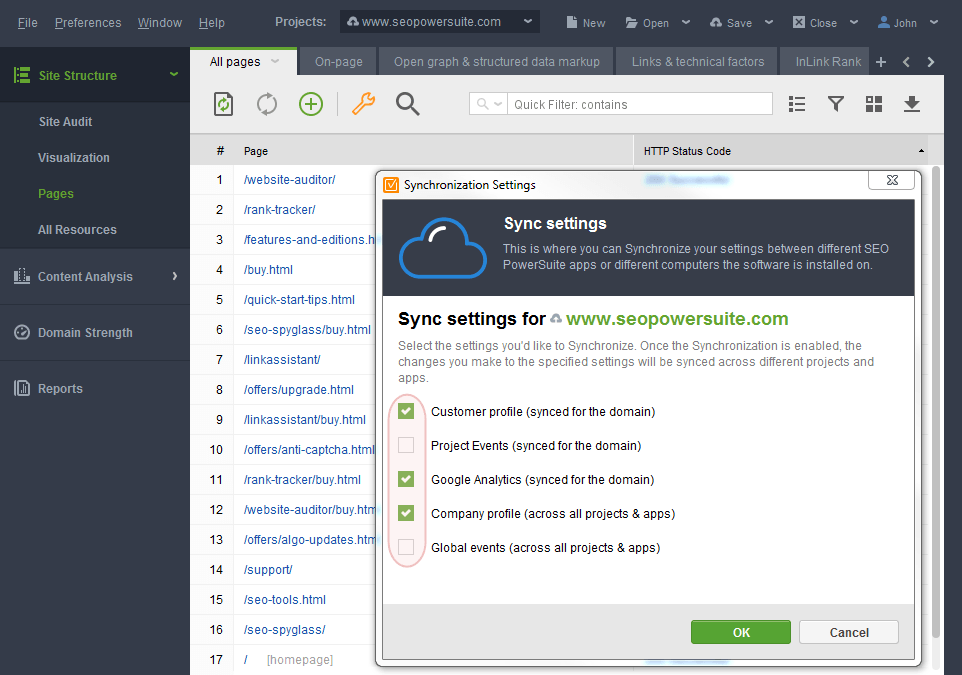962x675 pixels.
Task: Click the Domain Strength gauge icon
Action: pyautogui.click(x=22, y=333)
